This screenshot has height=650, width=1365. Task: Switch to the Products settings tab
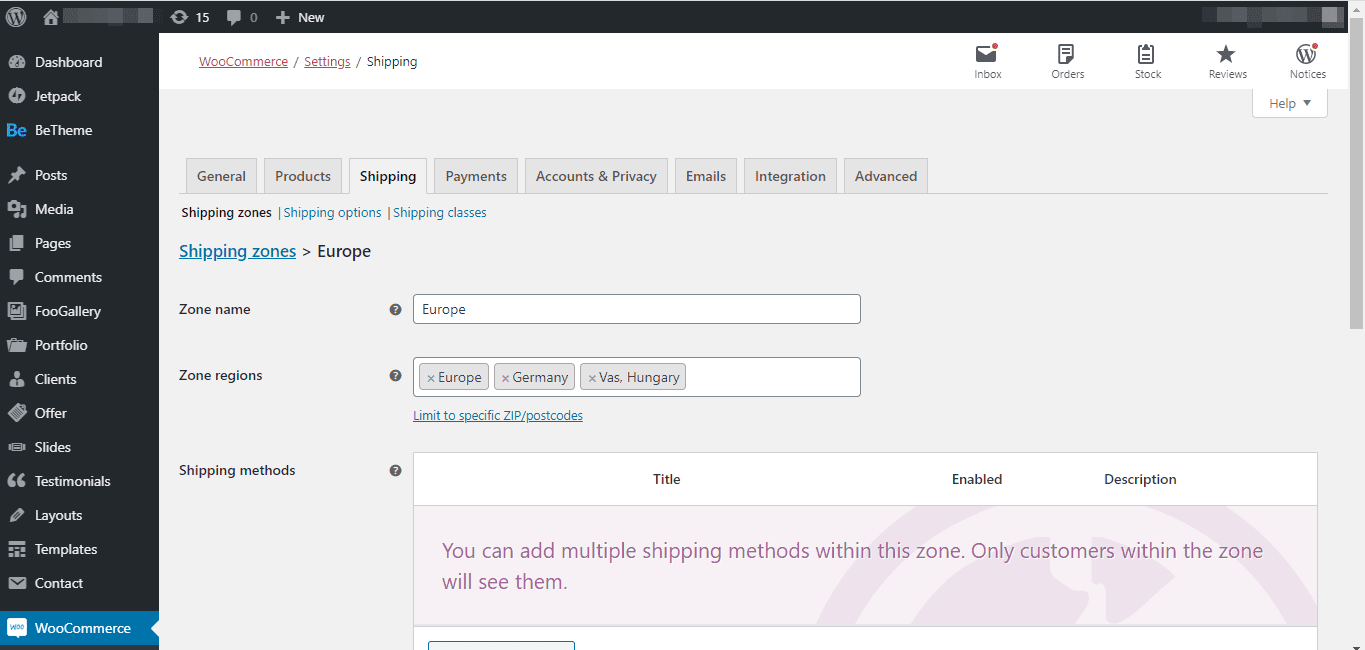(303, 176)
